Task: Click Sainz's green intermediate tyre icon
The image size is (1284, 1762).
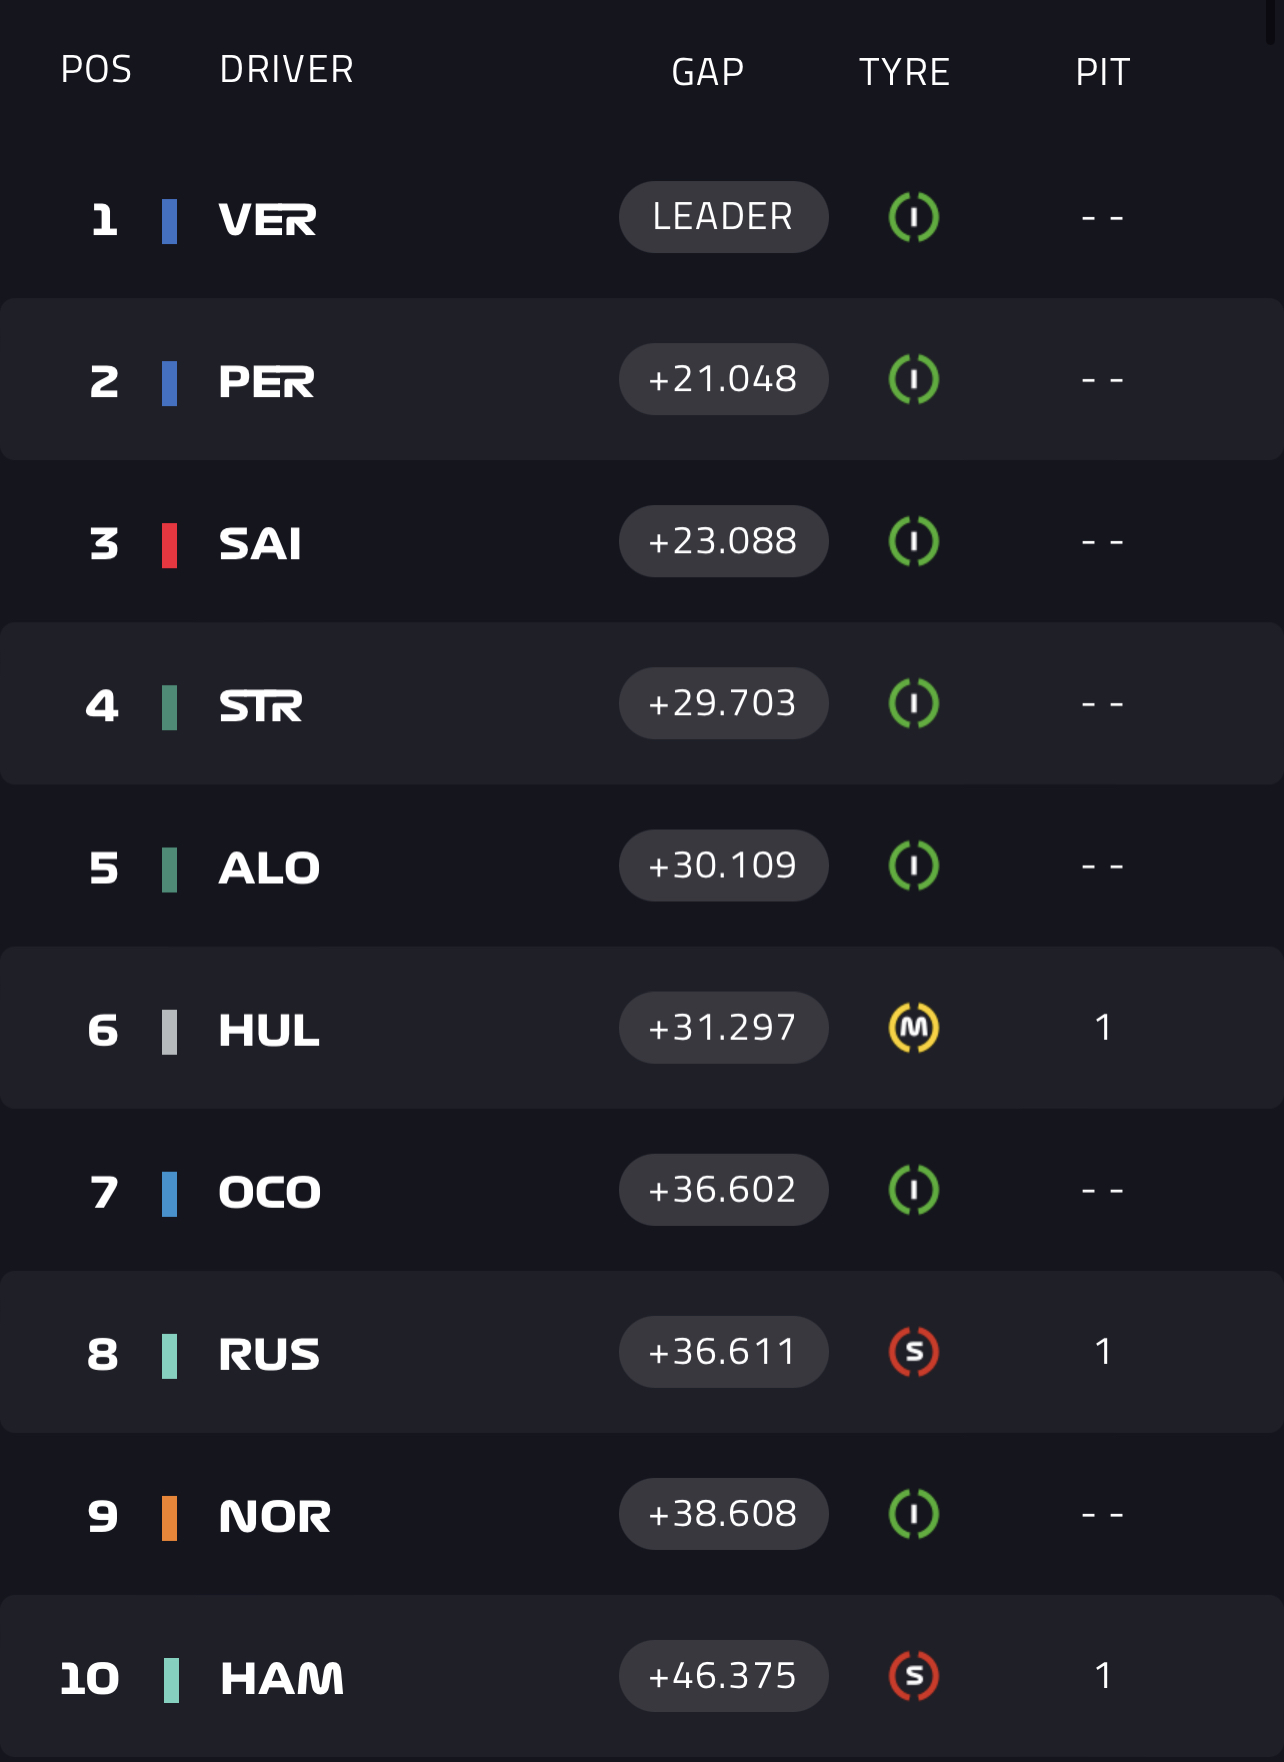Action: coord(913,542)
